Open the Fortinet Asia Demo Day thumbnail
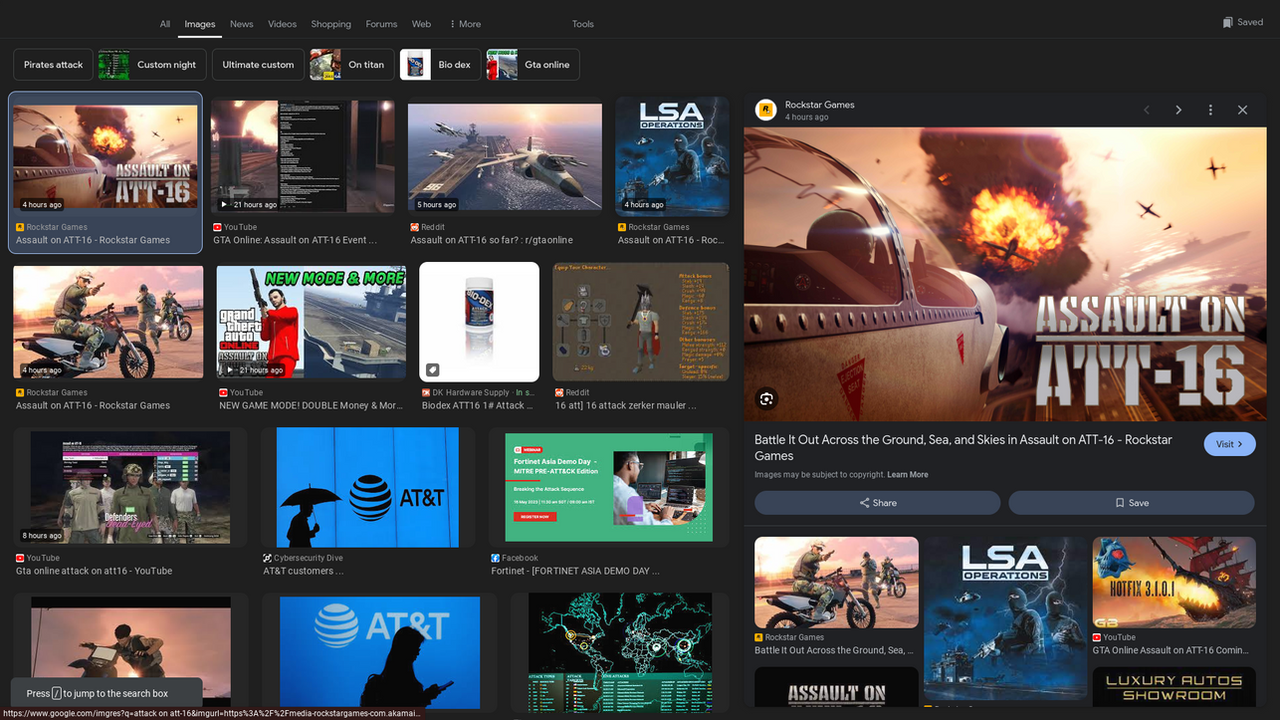1280x720 pixels. (x=609, y=487)
